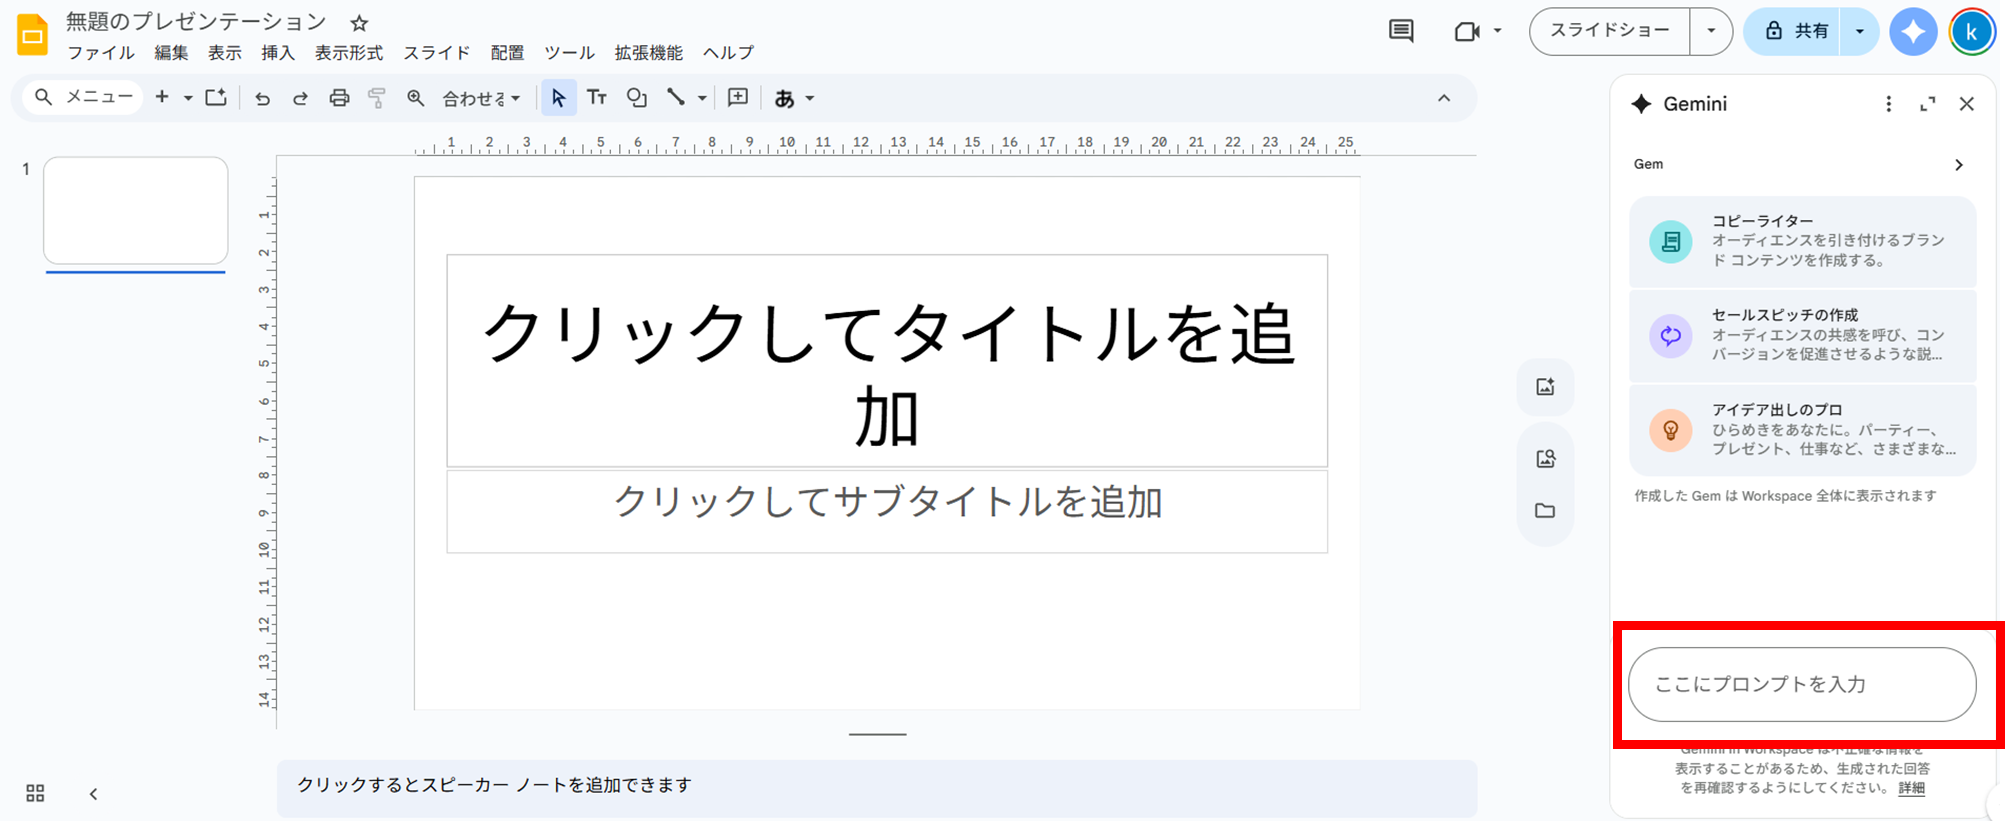
Task: Select the shape insert tool
Action: point(636,97)
